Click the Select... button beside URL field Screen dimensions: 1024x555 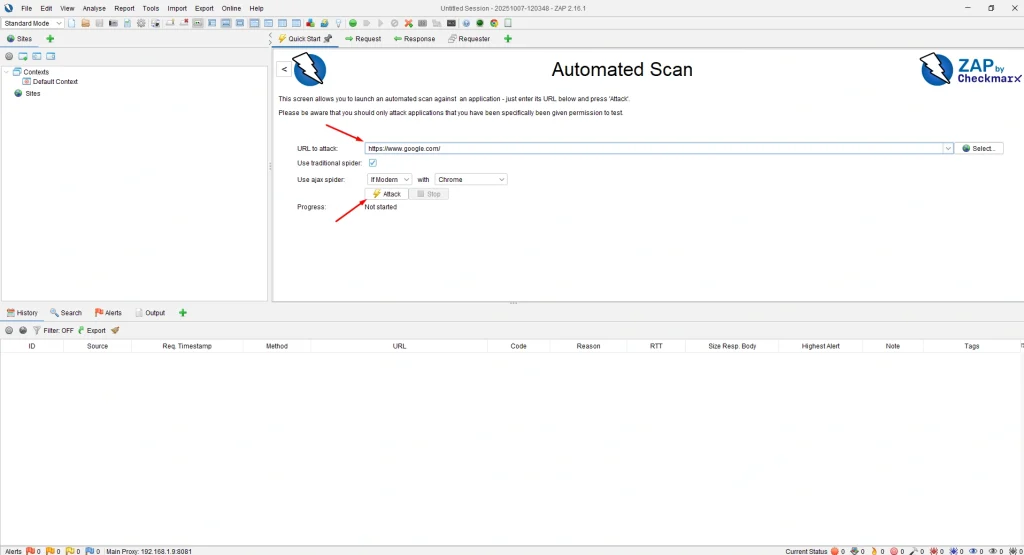click(979, 148)
